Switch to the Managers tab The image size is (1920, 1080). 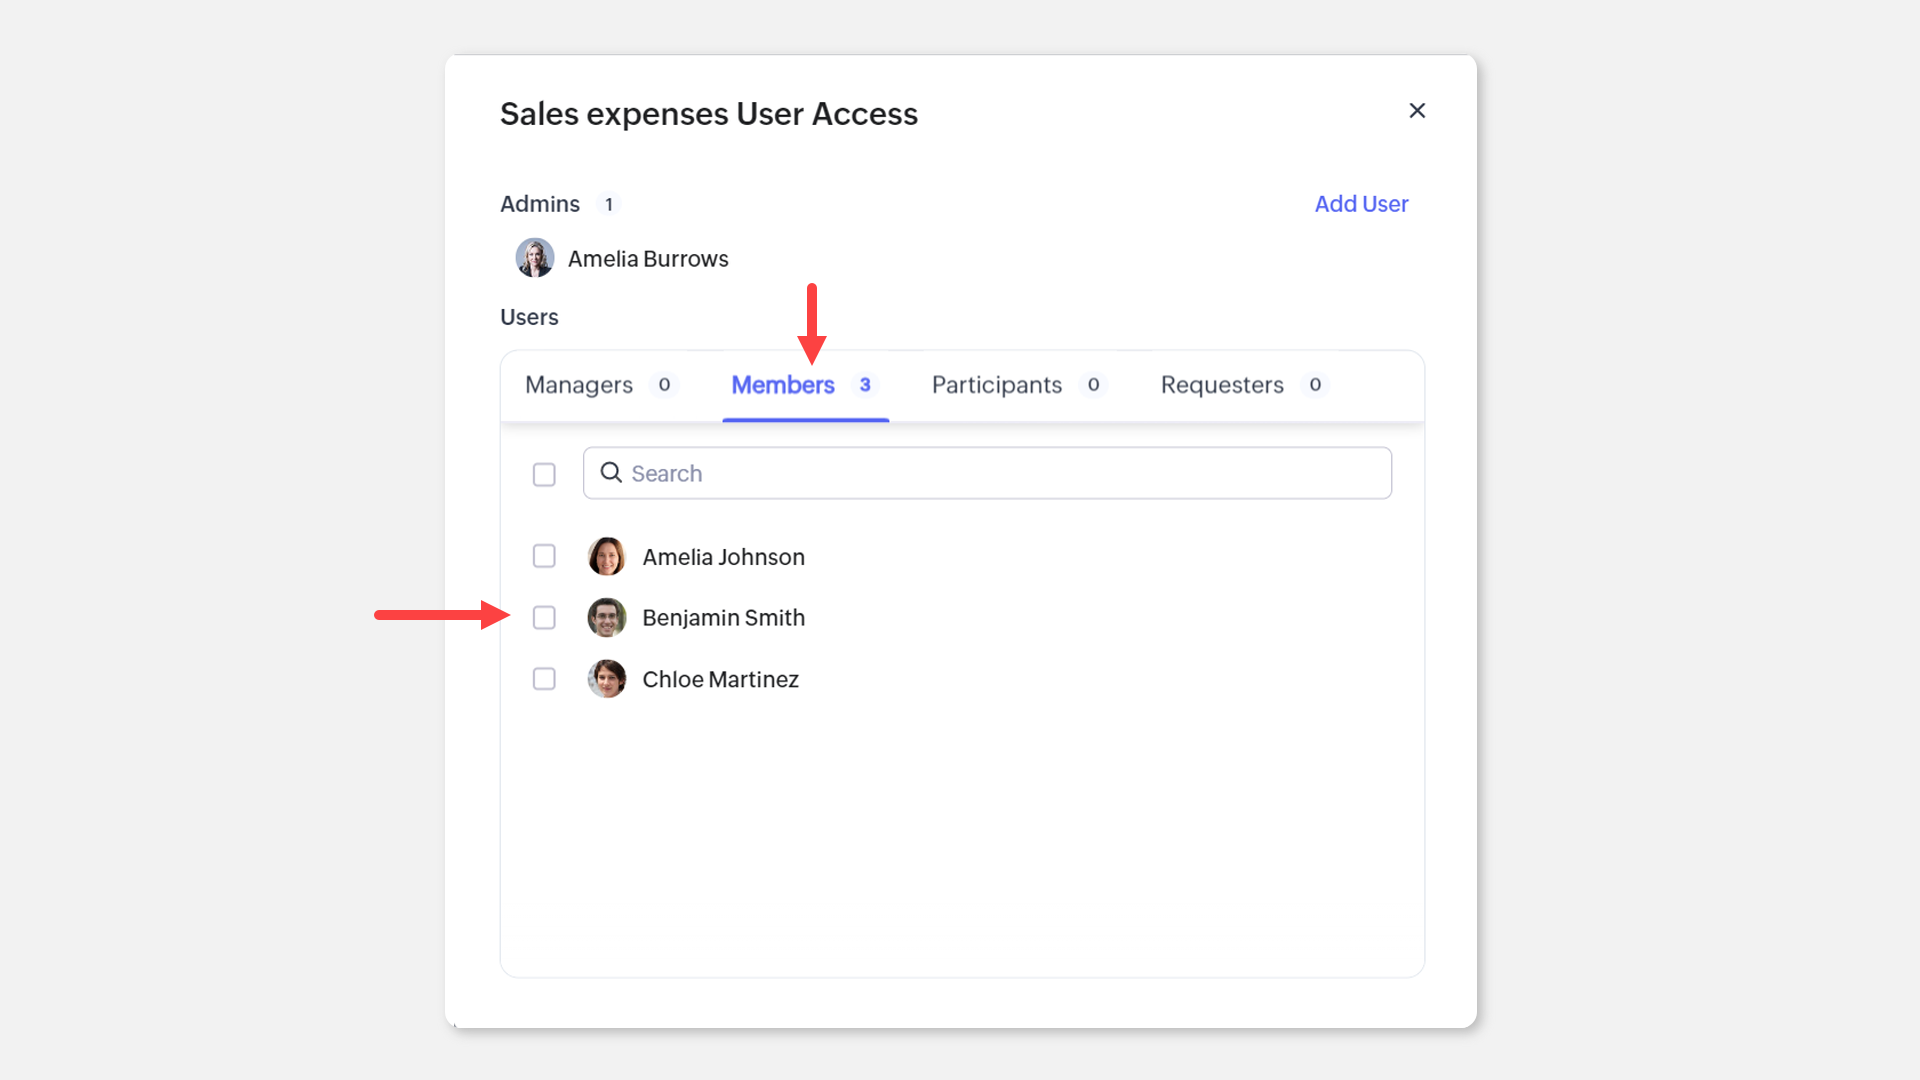click(x=579, y=385)
